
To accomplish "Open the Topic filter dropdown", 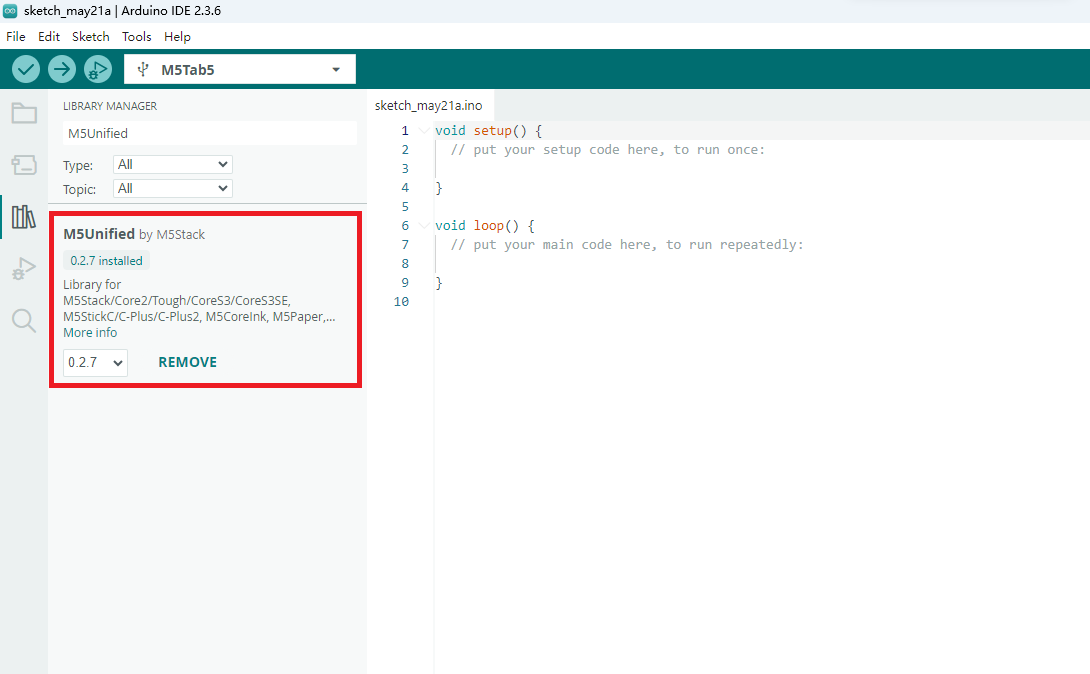I will point(172,188).
